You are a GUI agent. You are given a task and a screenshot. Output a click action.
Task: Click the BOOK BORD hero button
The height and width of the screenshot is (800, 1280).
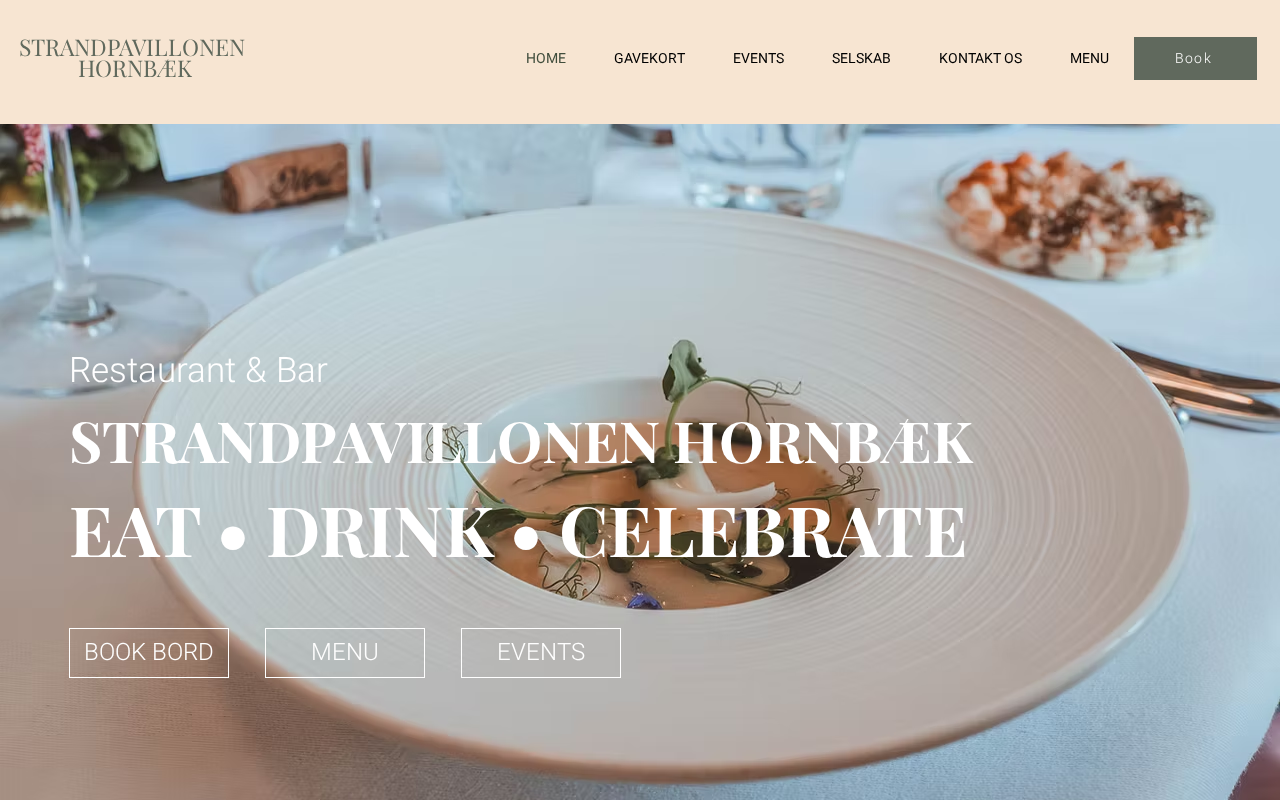(149, 653)
